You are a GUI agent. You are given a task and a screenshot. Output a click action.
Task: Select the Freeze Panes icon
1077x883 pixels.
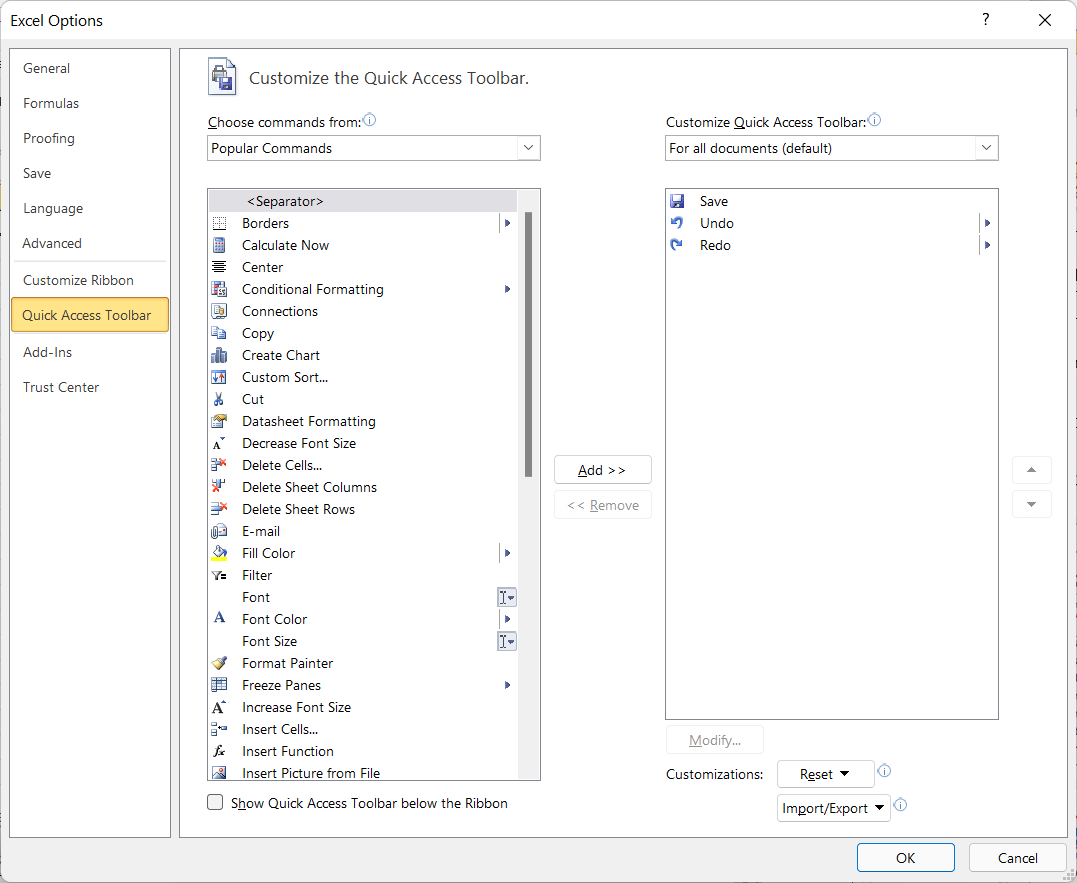[x=219, y=685]
